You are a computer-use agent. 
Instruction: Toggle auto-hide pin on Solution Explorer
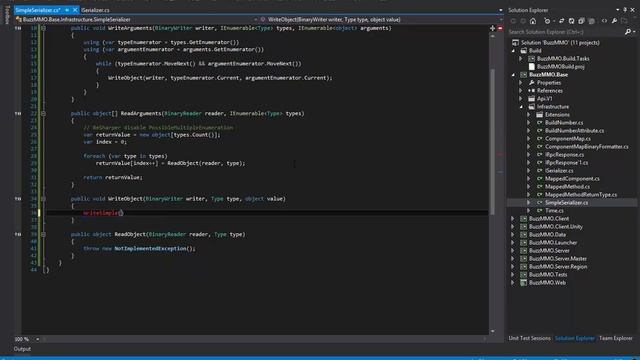coord(625,10)
